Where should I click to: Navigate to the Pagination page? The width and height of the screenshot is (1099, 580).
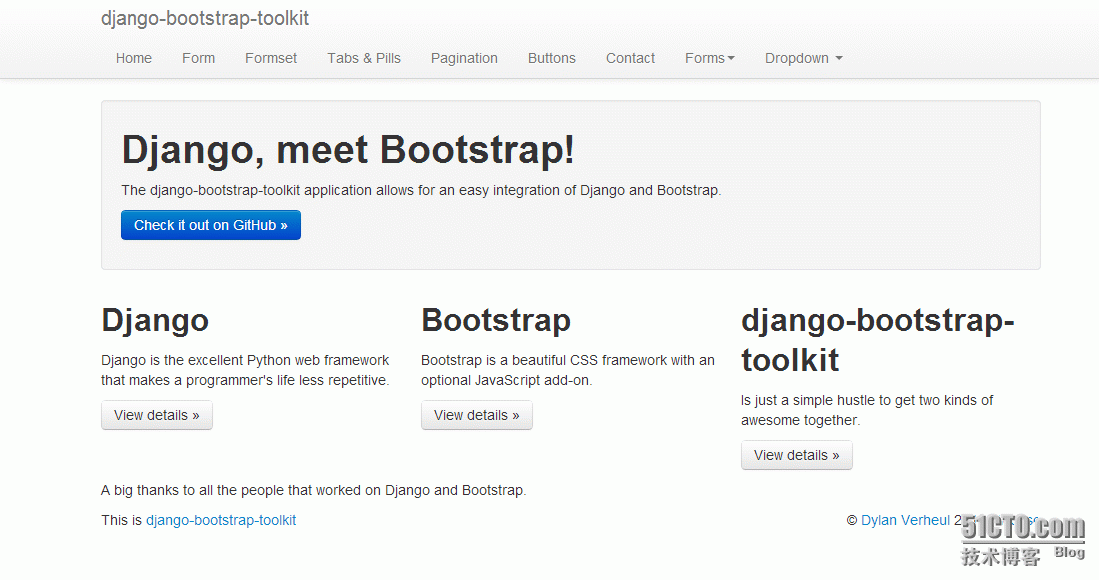click(464, 58)
